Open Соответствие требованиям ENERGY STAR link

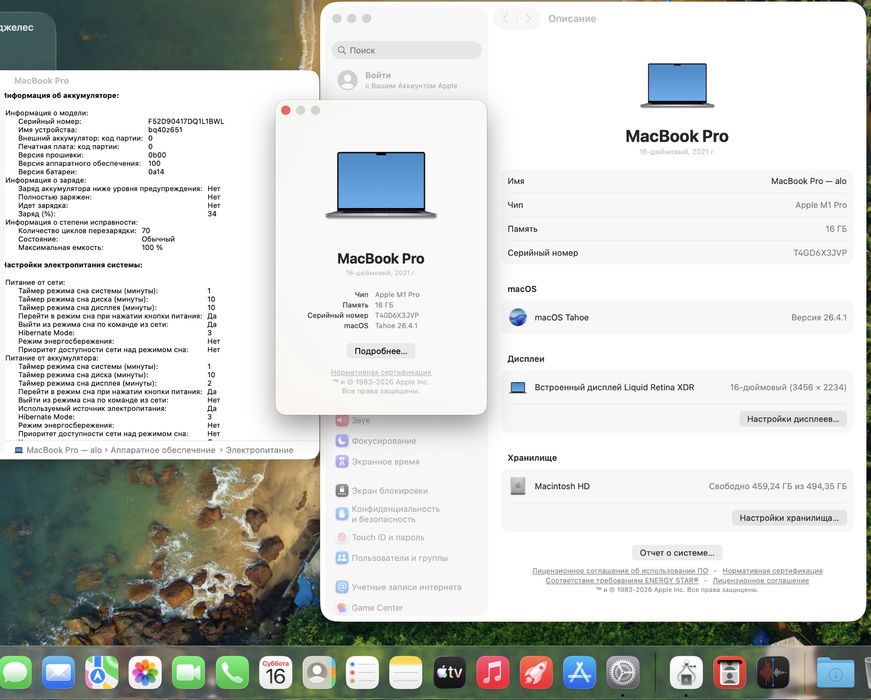coord(622,580)
